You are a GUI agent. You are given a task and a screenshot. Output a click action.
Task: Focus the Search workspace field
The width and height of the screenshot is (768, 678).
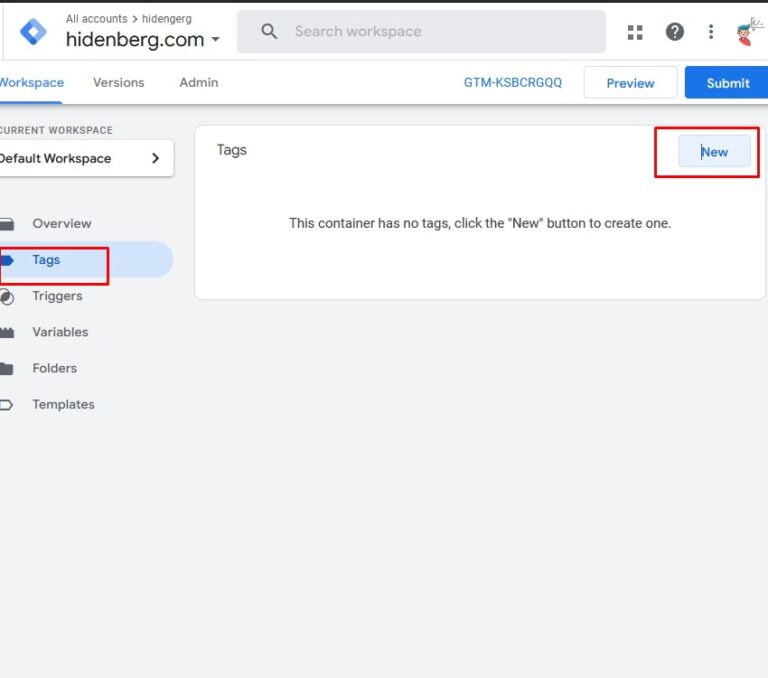click(x=440, y=32)
